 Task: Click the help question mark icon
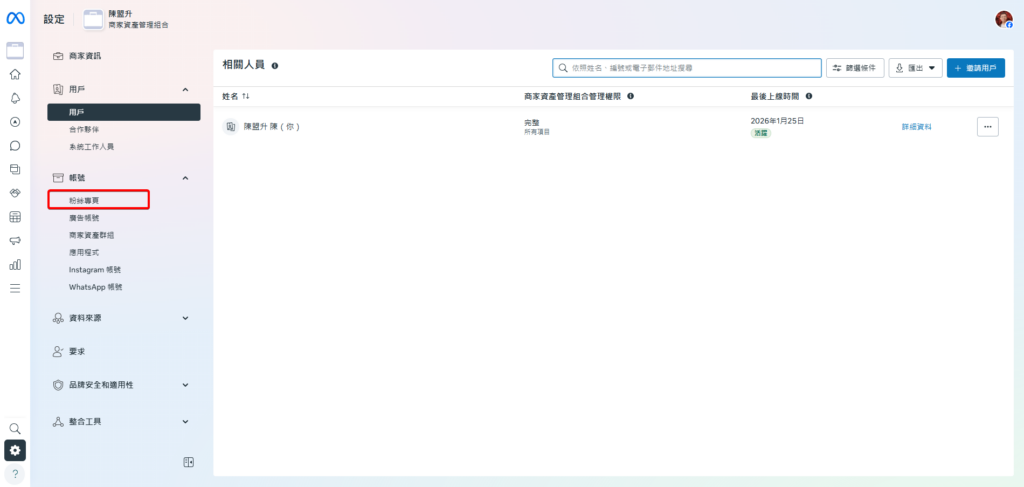pos(15,474)
